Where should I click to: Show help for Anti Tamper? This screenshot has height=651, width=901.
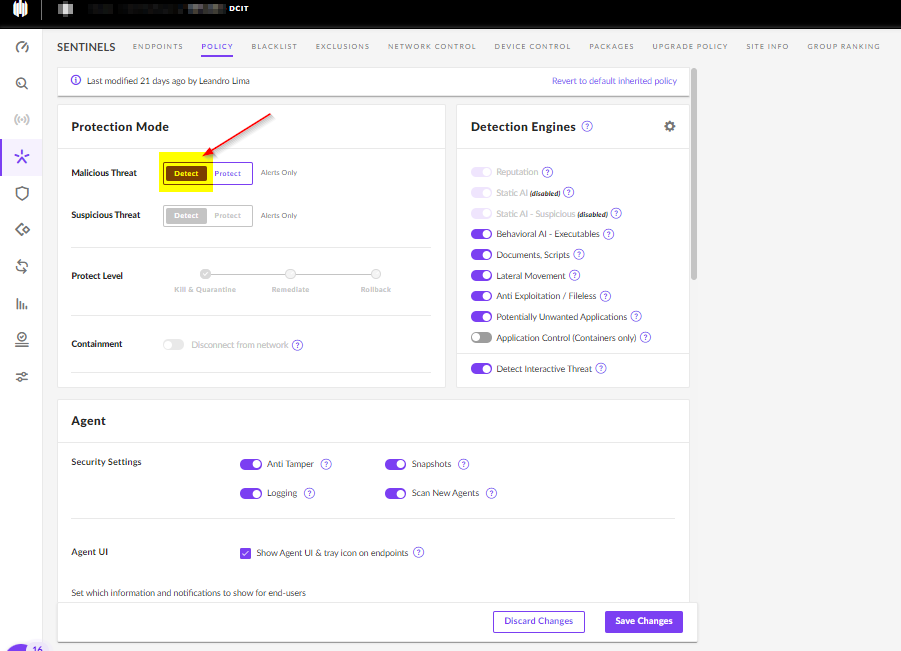(x=326, y=464)
